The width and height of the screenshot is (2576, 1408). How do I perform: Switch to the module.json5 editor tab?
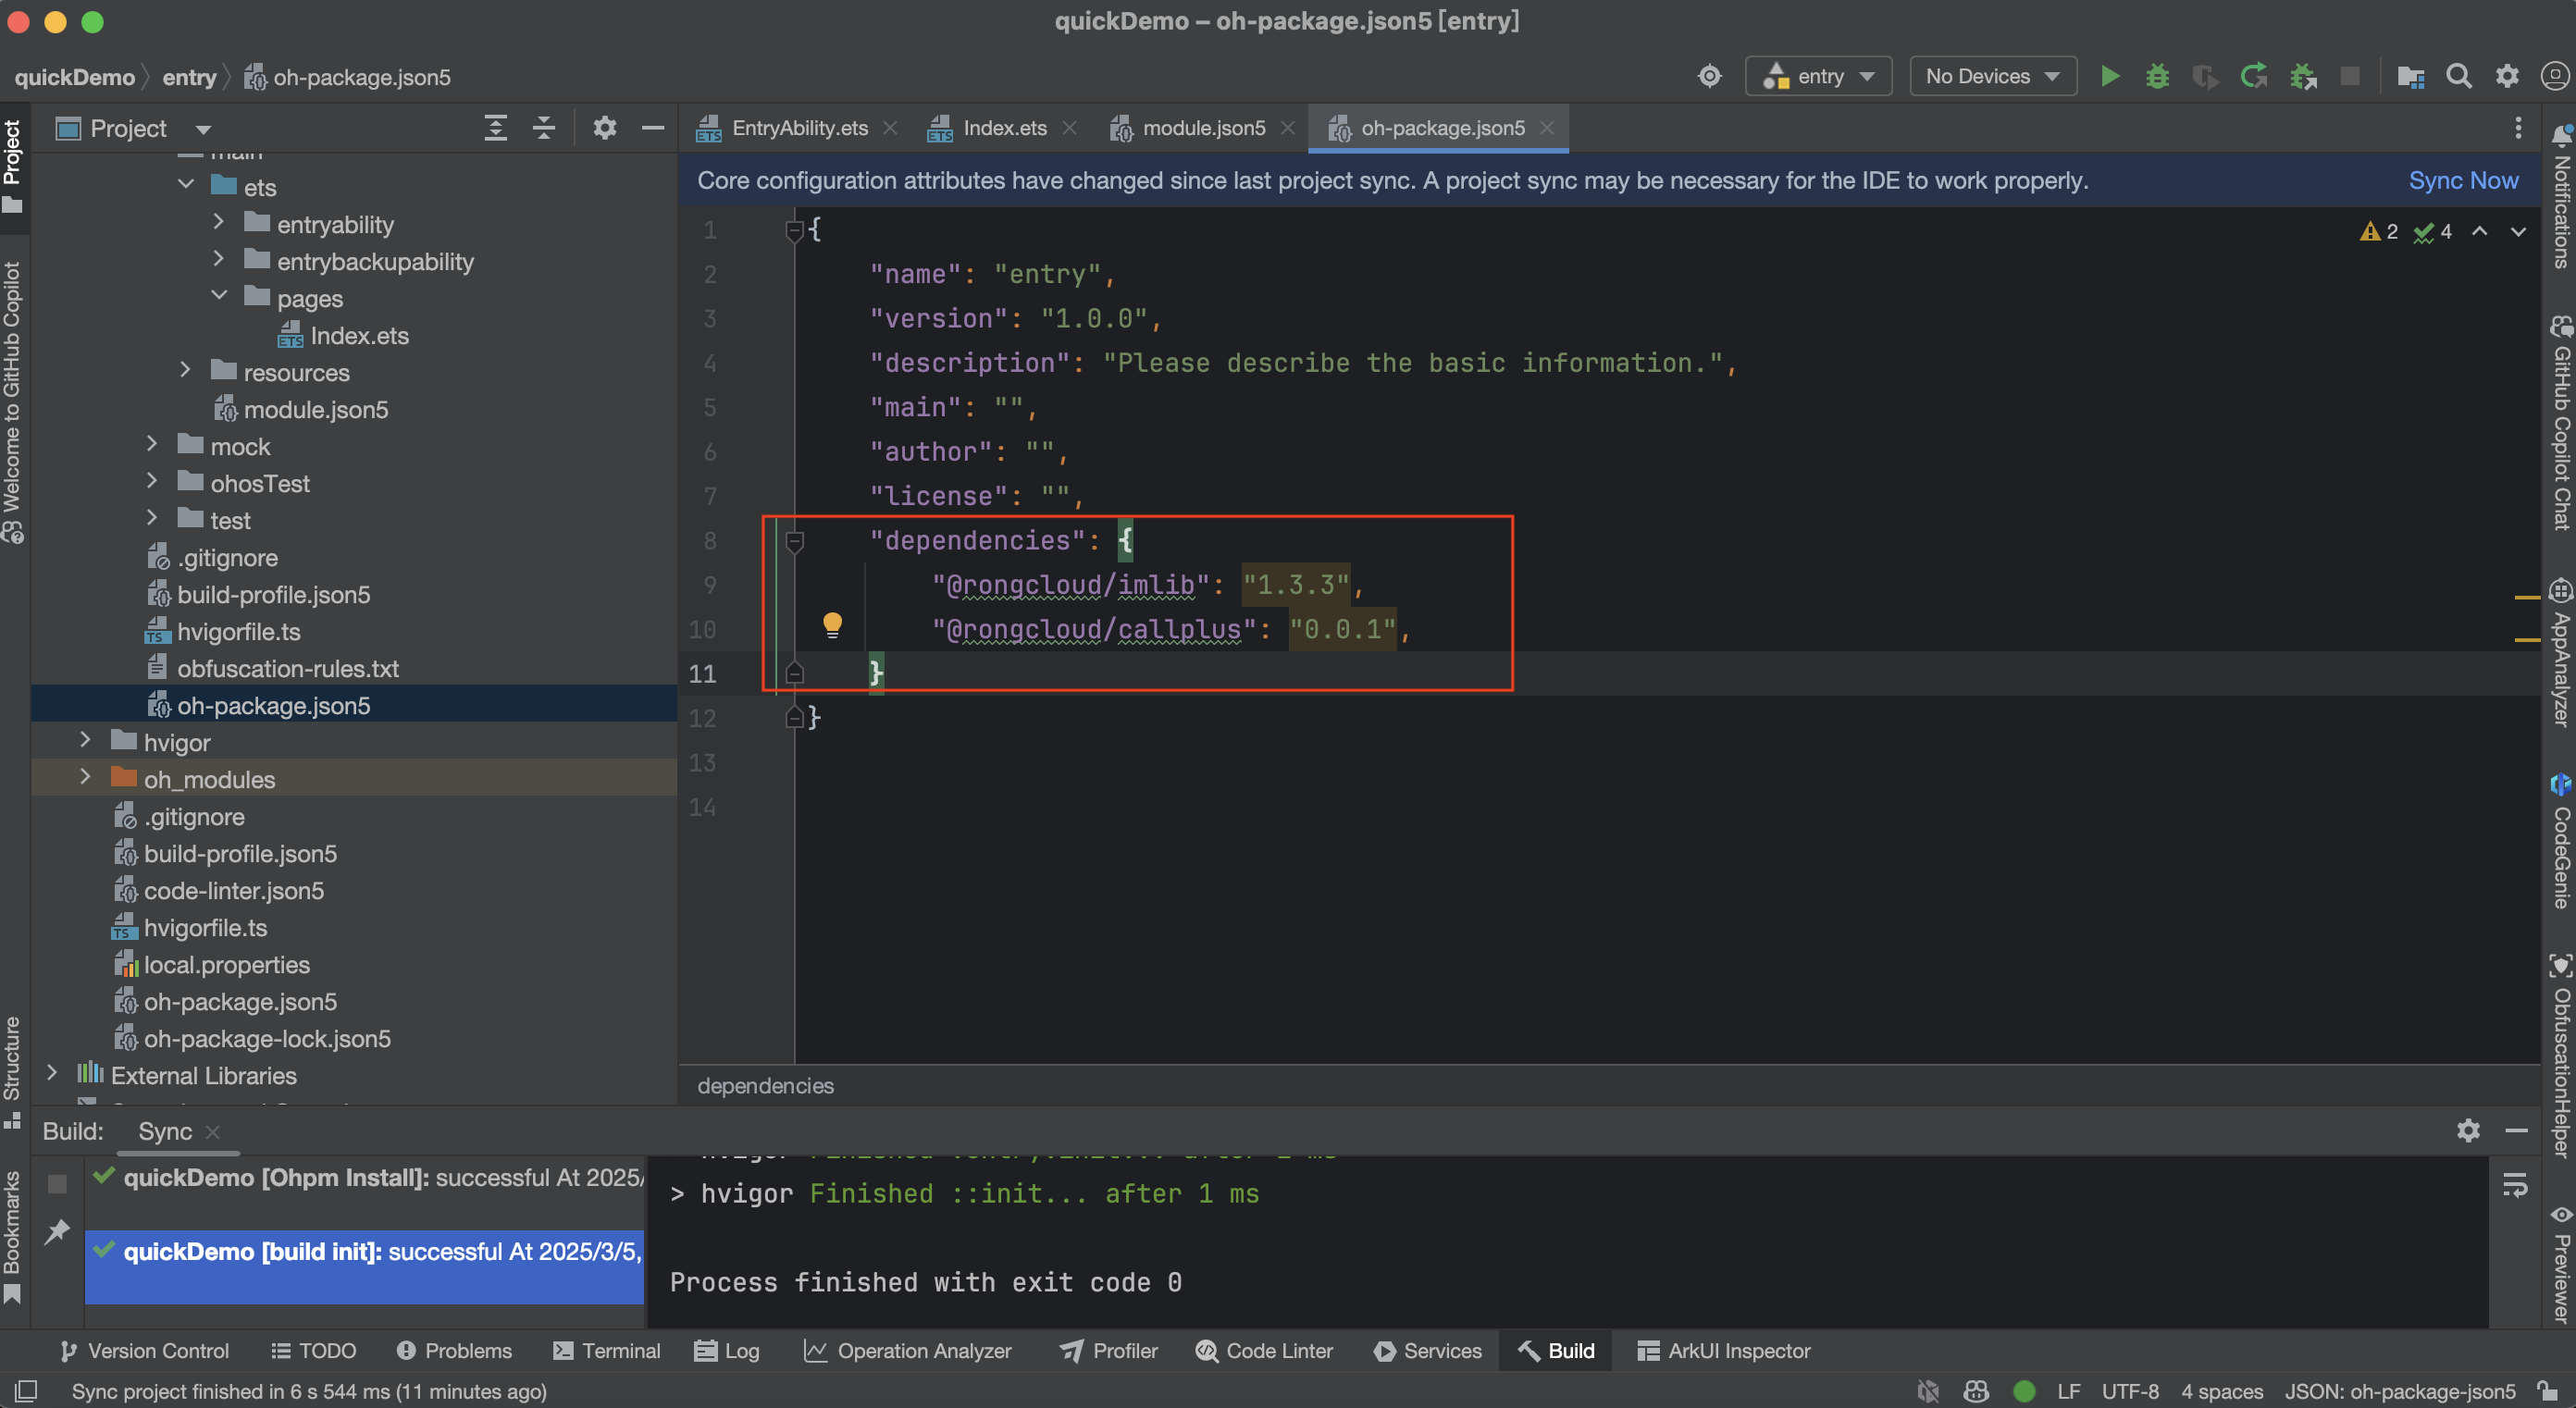pos(1202,128)
